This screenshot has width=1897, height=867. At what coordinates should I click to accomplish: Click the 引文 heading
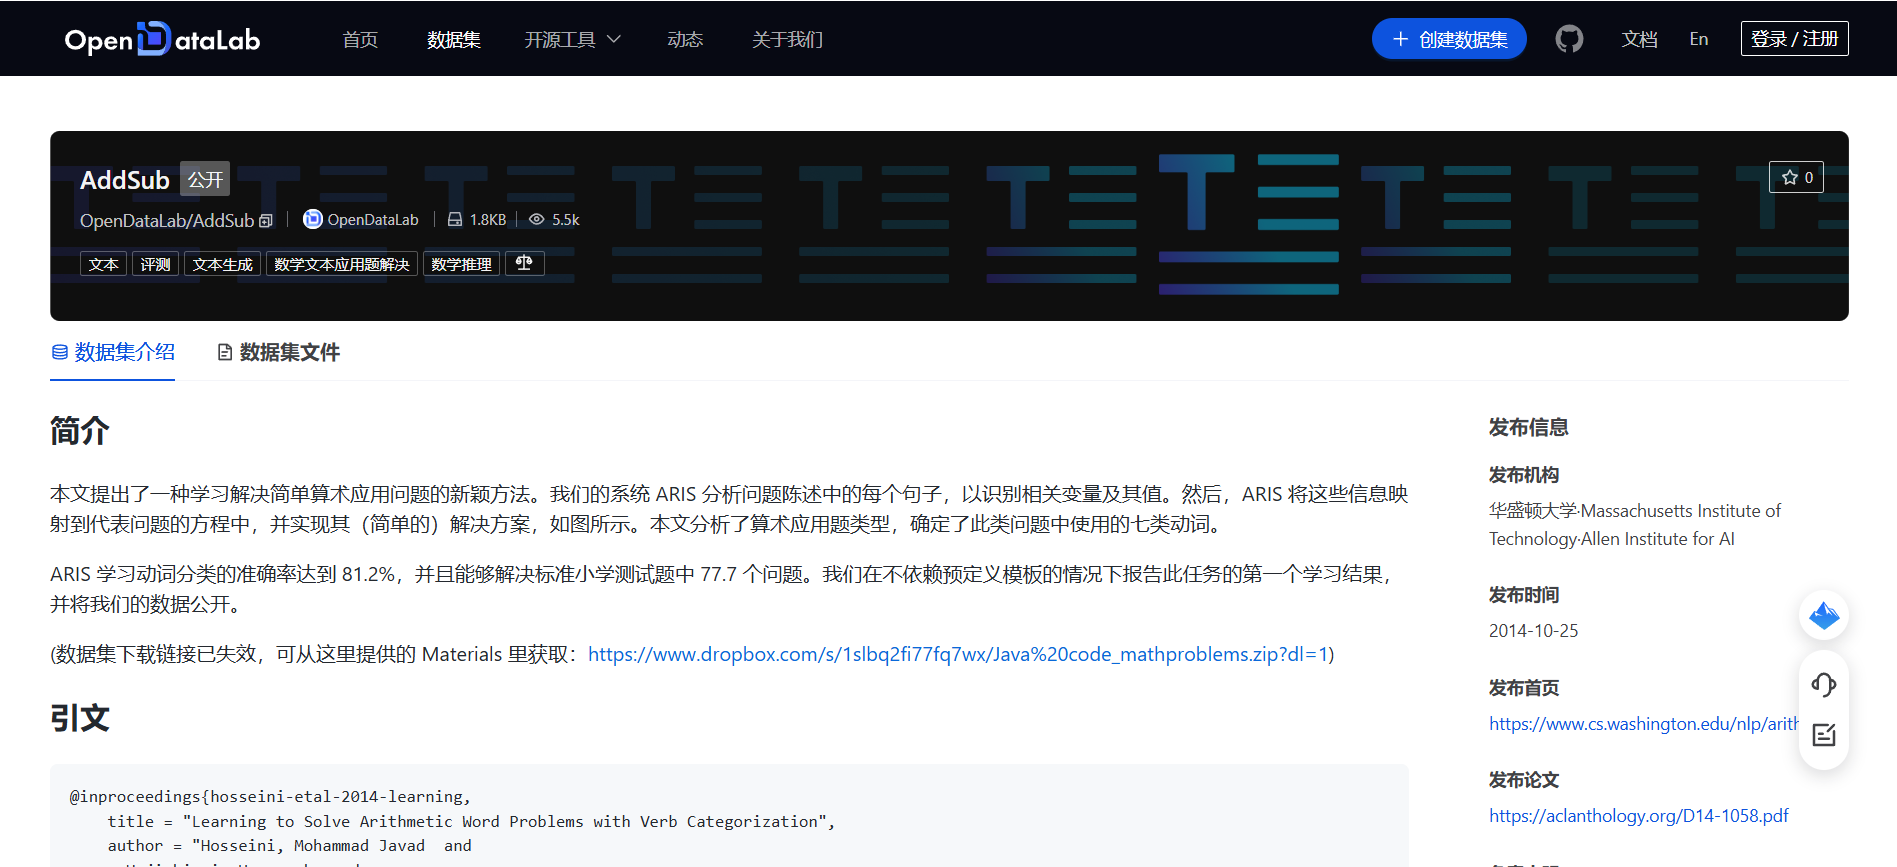pyautogui.click(x=80, y=718)
